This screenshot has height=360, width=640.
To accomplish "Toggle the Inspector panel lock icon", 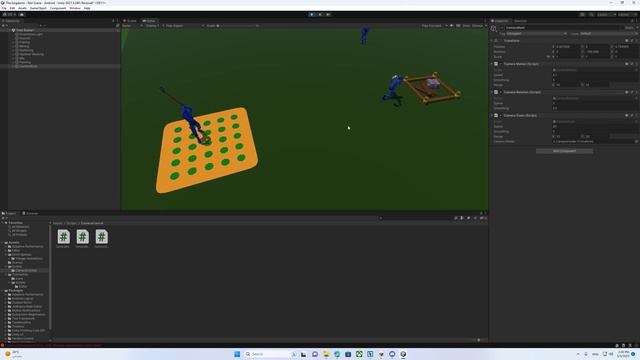I will [632, 20].
